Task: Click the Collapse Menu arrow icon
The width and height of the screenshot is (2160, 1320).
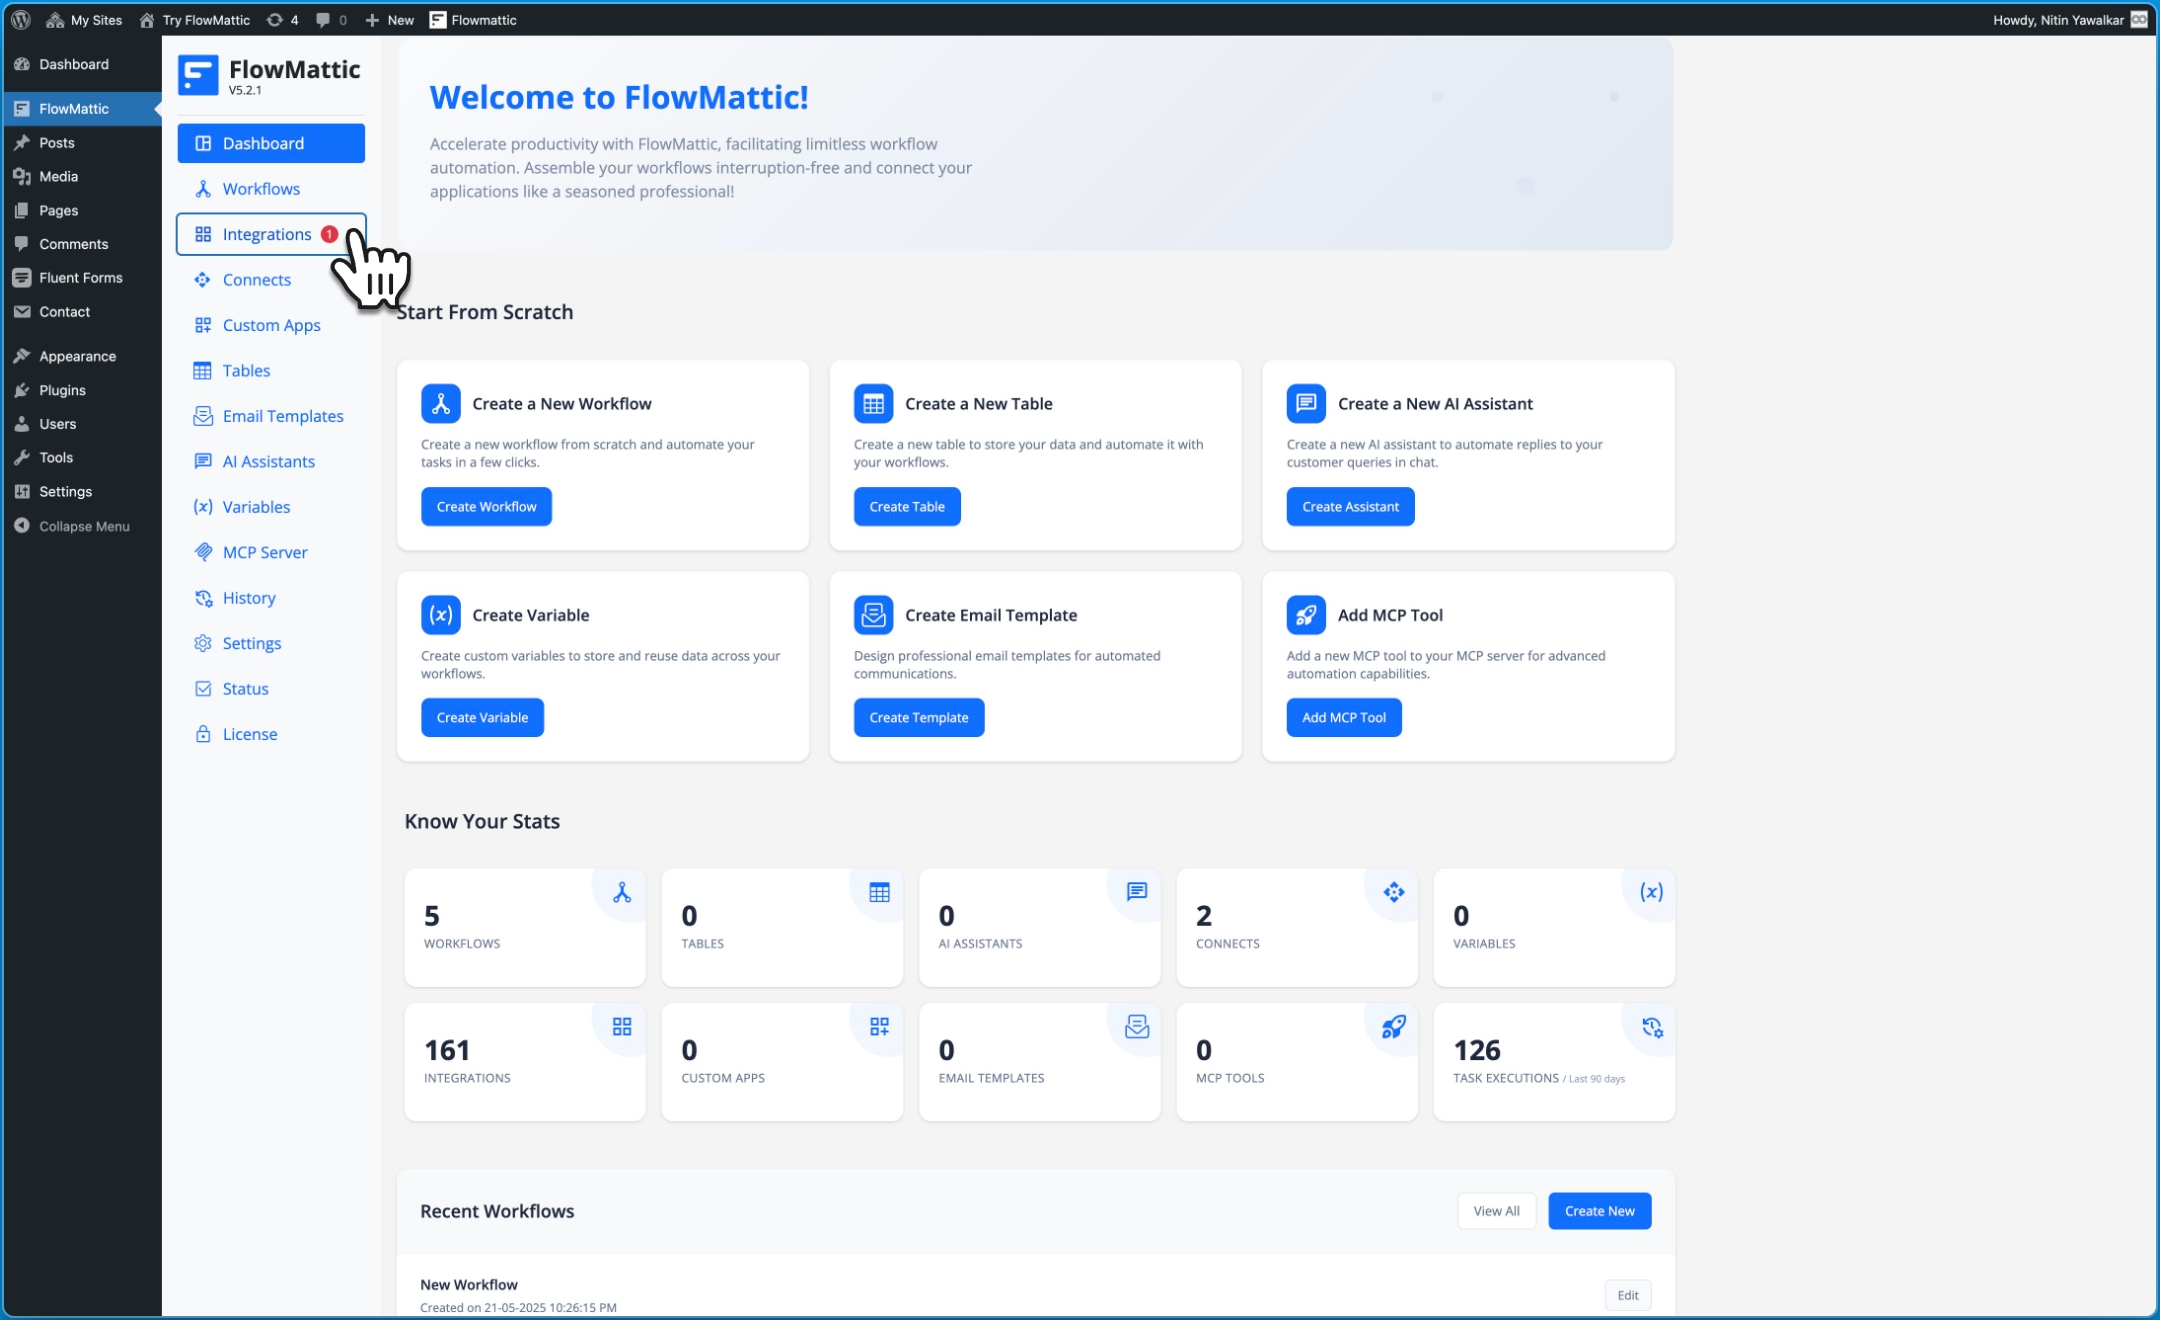Action: [21, 525]
